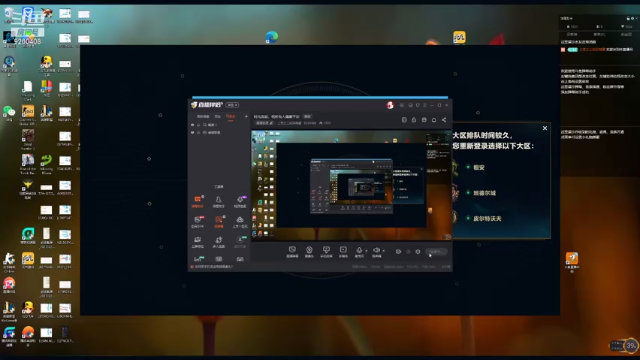This screenshot has height=360, width=640.
Task: Expand the arrow next to the speaker icon
Action: click(x=383, y=251)
